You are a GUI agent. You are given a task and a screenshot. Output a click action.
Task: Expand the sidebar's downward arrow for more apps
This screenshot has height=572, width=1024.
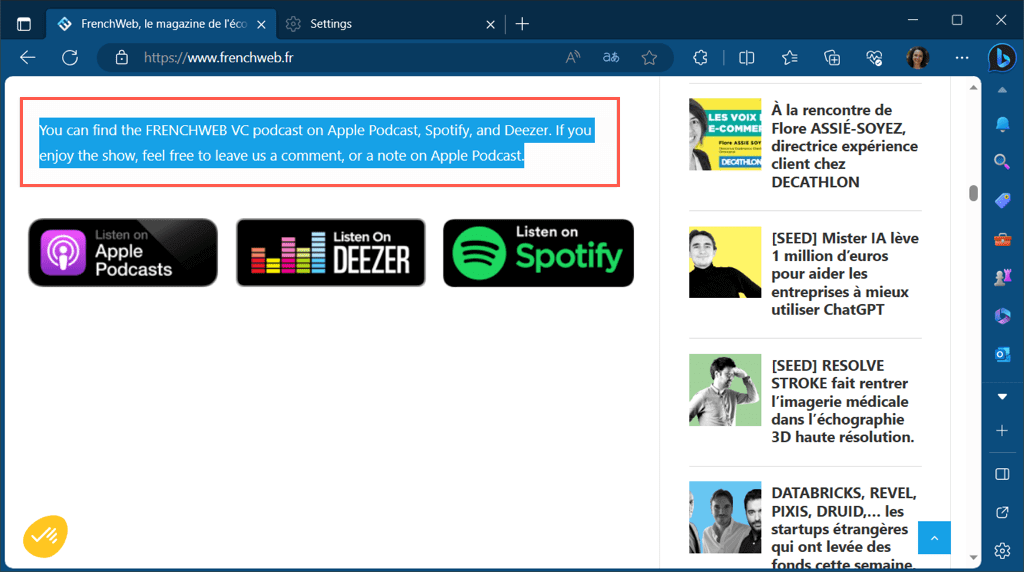point(1002,396)
